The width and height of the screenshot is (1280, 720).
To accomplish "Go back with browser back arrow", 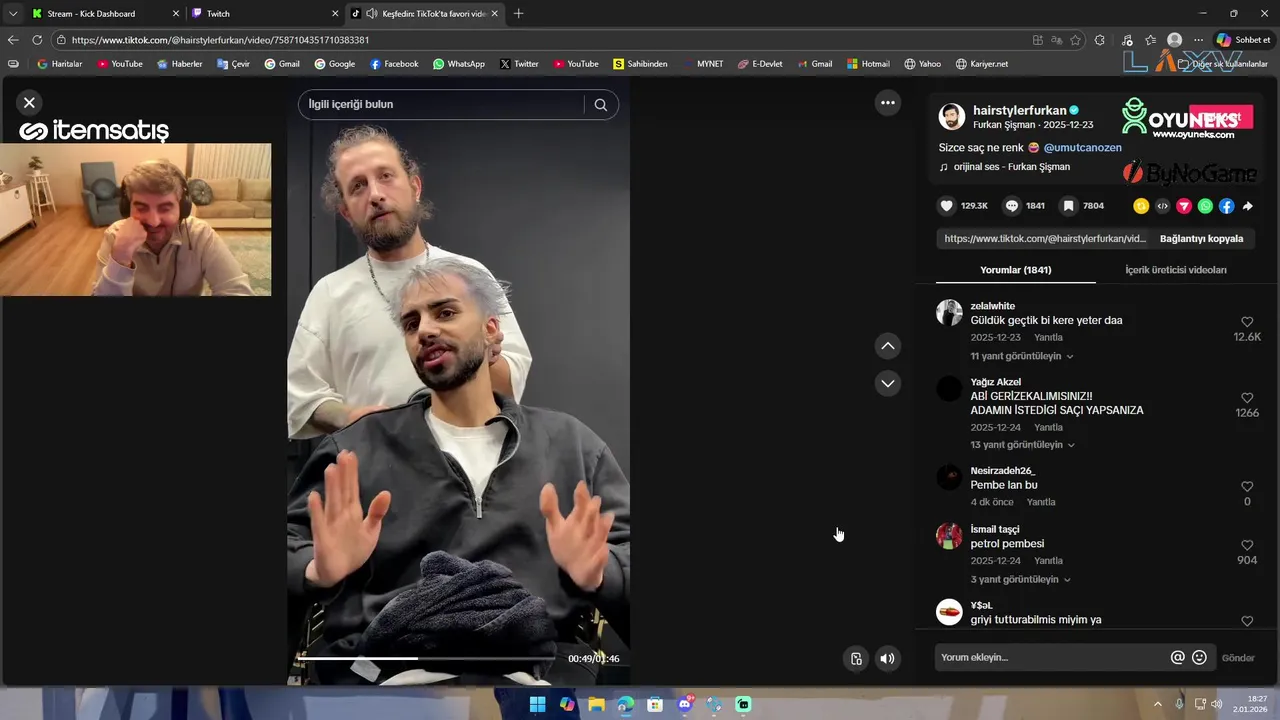I will coord(13,40).
